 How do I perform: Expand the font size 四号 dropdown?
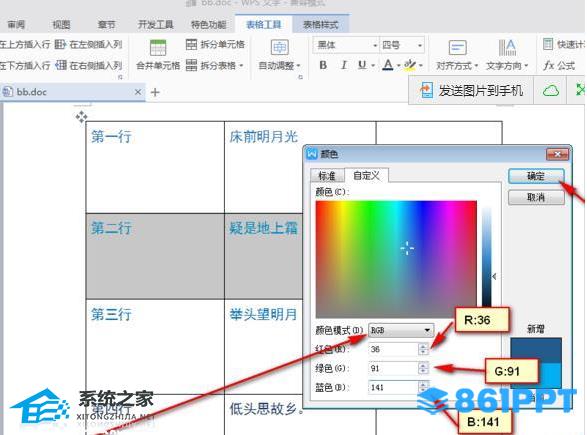coord(420,45)
